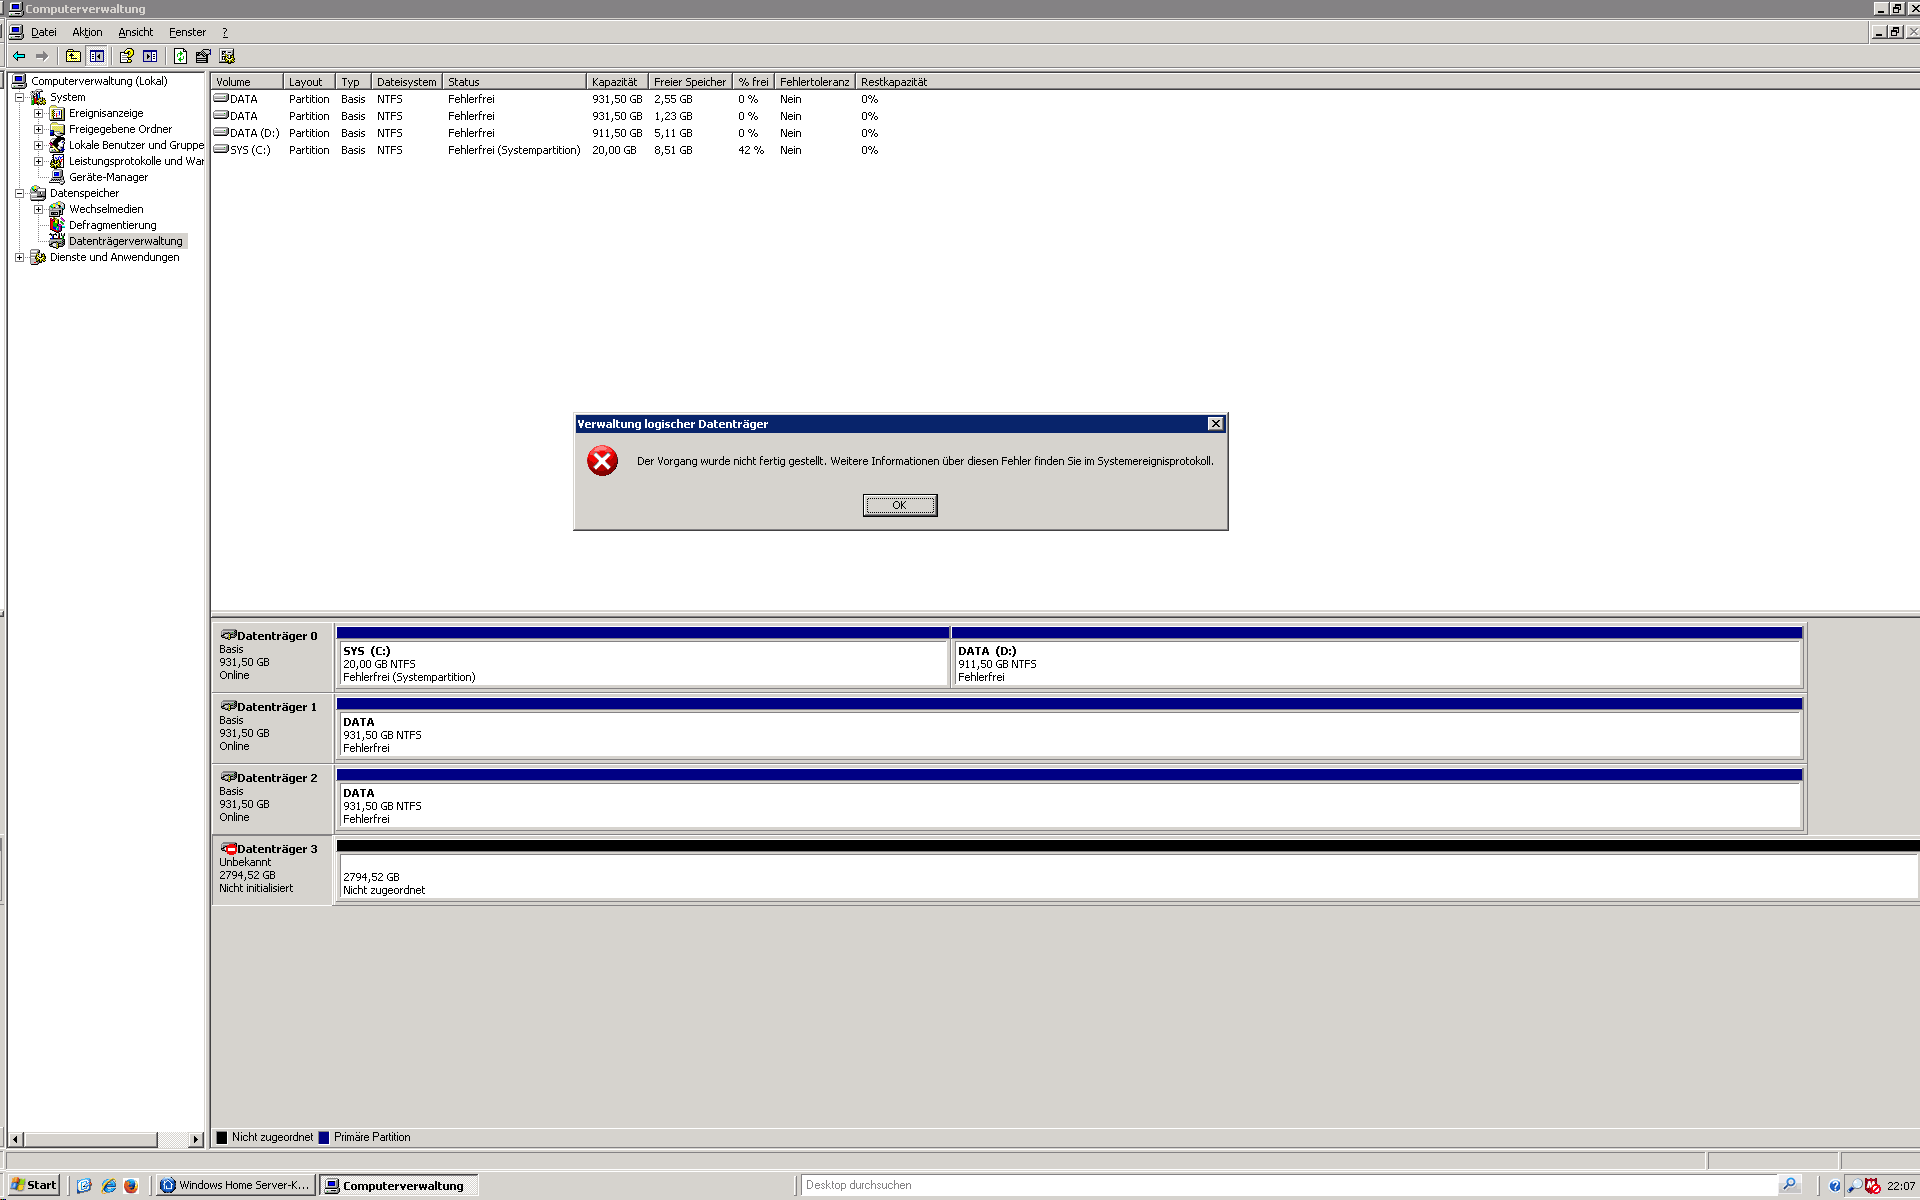The width and height of the screenshot is (1920, 1200).
Task: Click the Datenträger 1 disk label
Action: (272, 727)
